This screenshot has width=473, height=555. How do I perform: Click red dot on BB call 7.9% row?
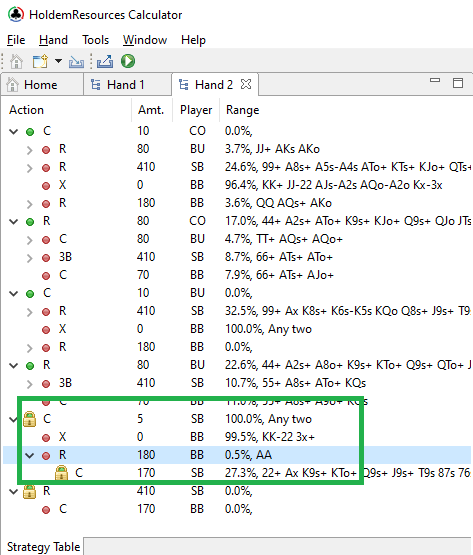pos(46,276)
